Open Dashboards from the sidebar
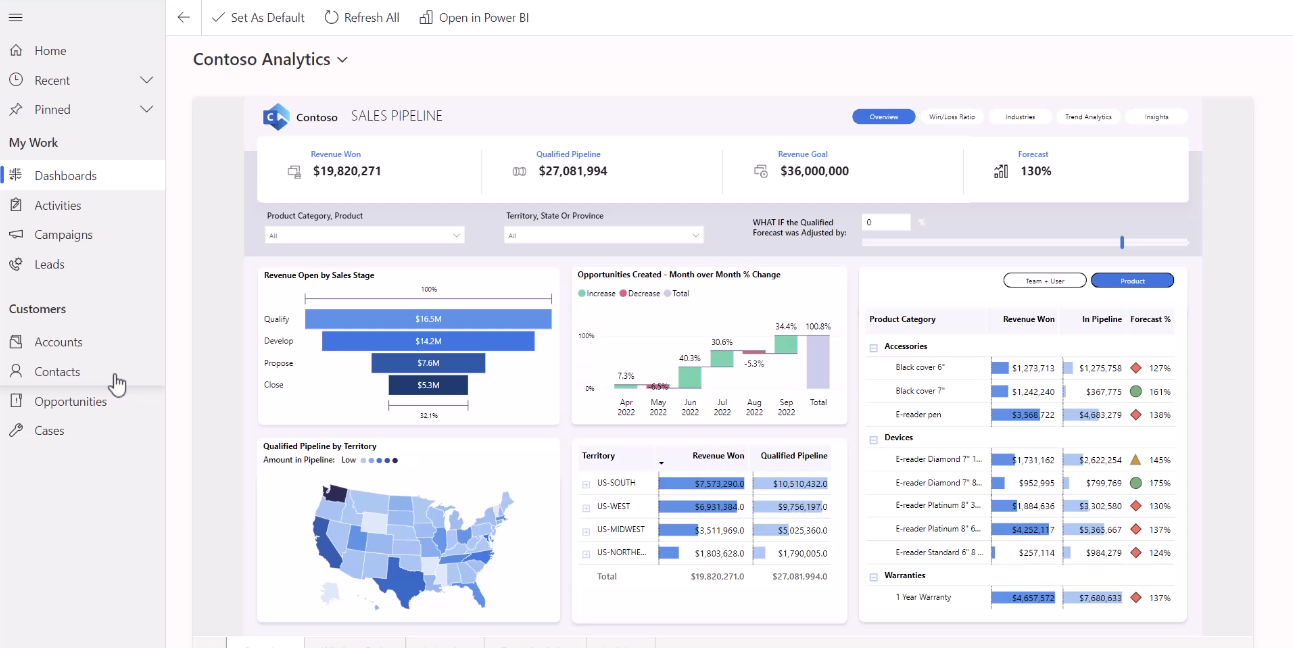The height and width of the screenshot is (648, 1293). click(x=65, y=176)
